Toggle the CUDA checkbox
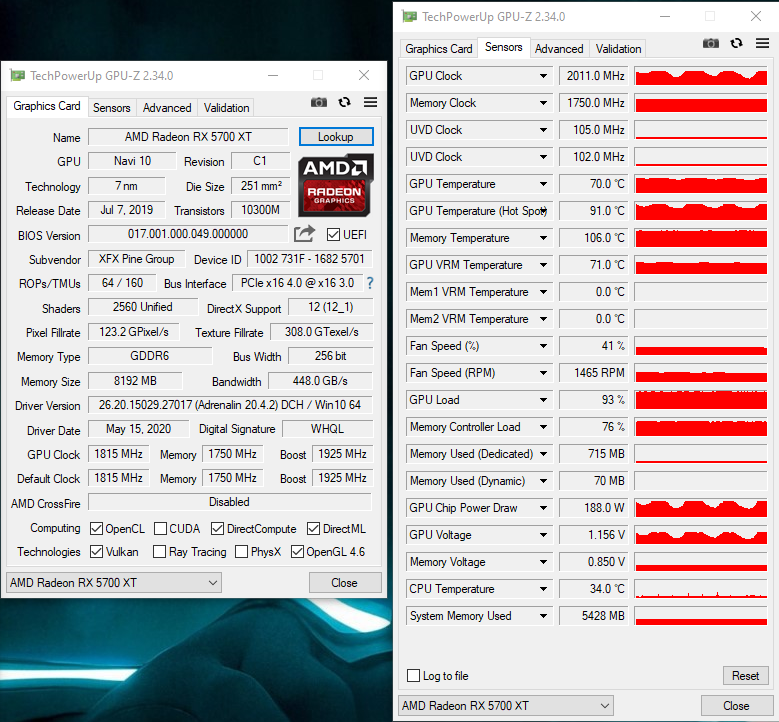The image size is (779, 722). click(x=160, y=529)
